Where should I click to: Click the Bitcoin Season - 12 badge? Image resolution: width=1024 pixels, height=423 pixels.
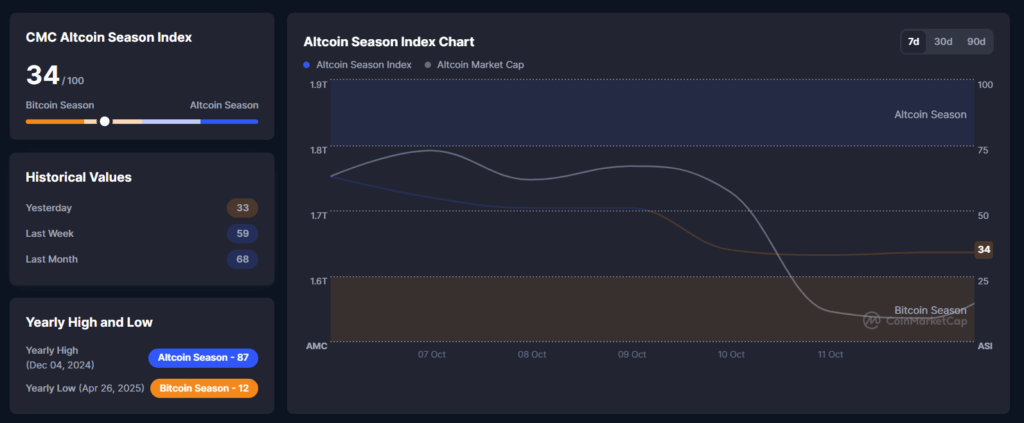[x=204, y=387]
